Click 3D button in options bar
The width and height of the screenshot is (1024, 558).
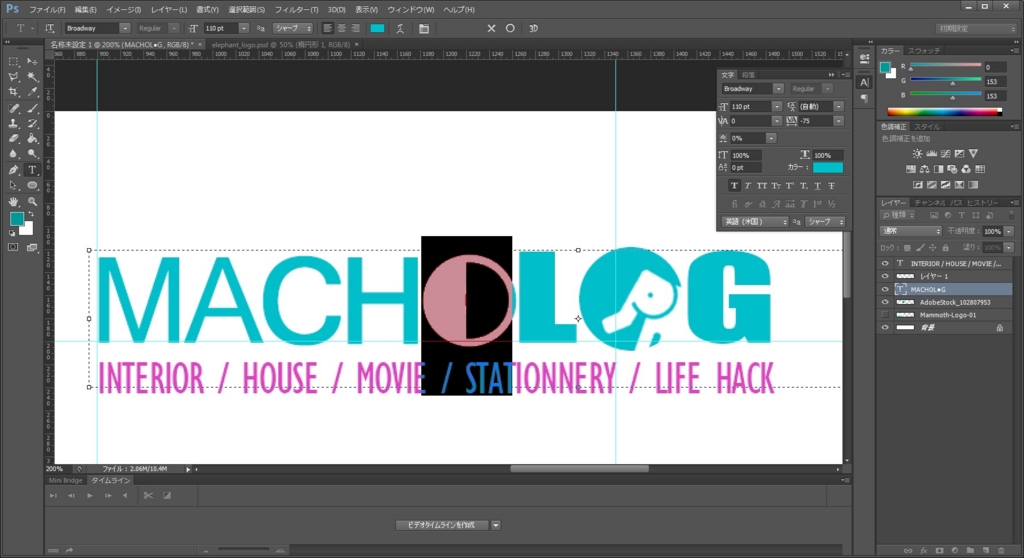[x=534, y=29]
